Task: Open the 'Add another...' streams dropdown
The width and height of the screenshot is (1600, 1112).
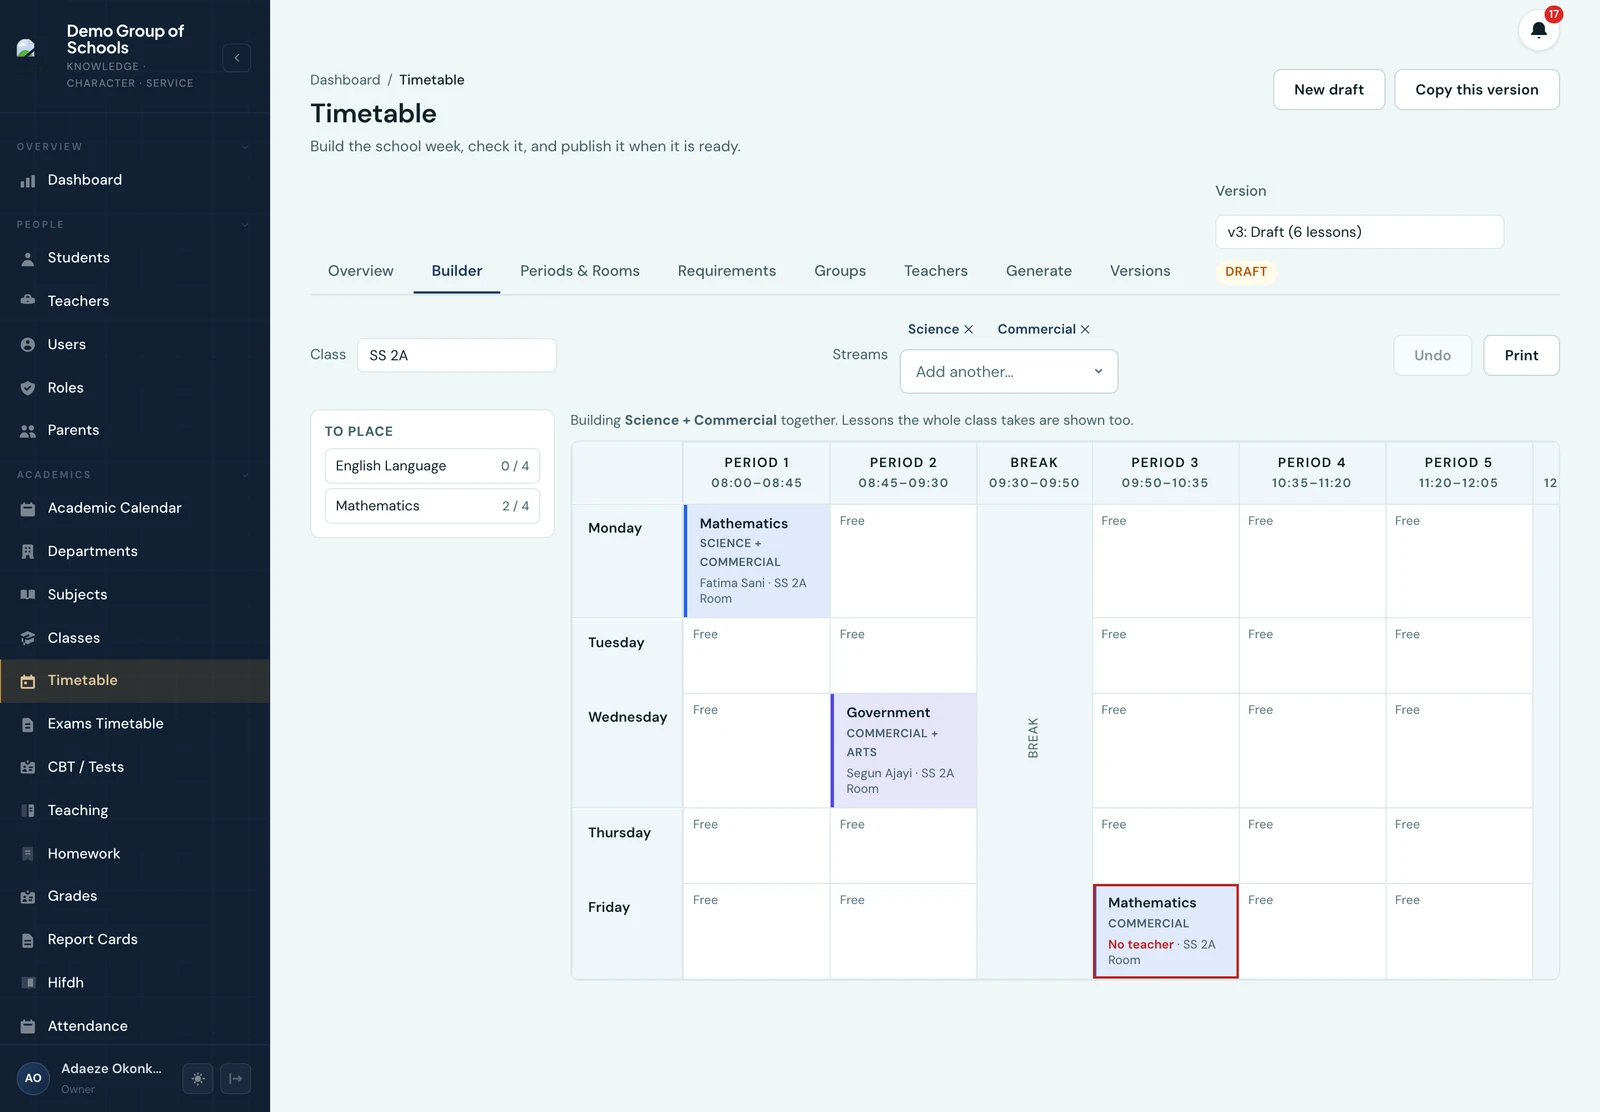Action: [x=1009, y=371]
